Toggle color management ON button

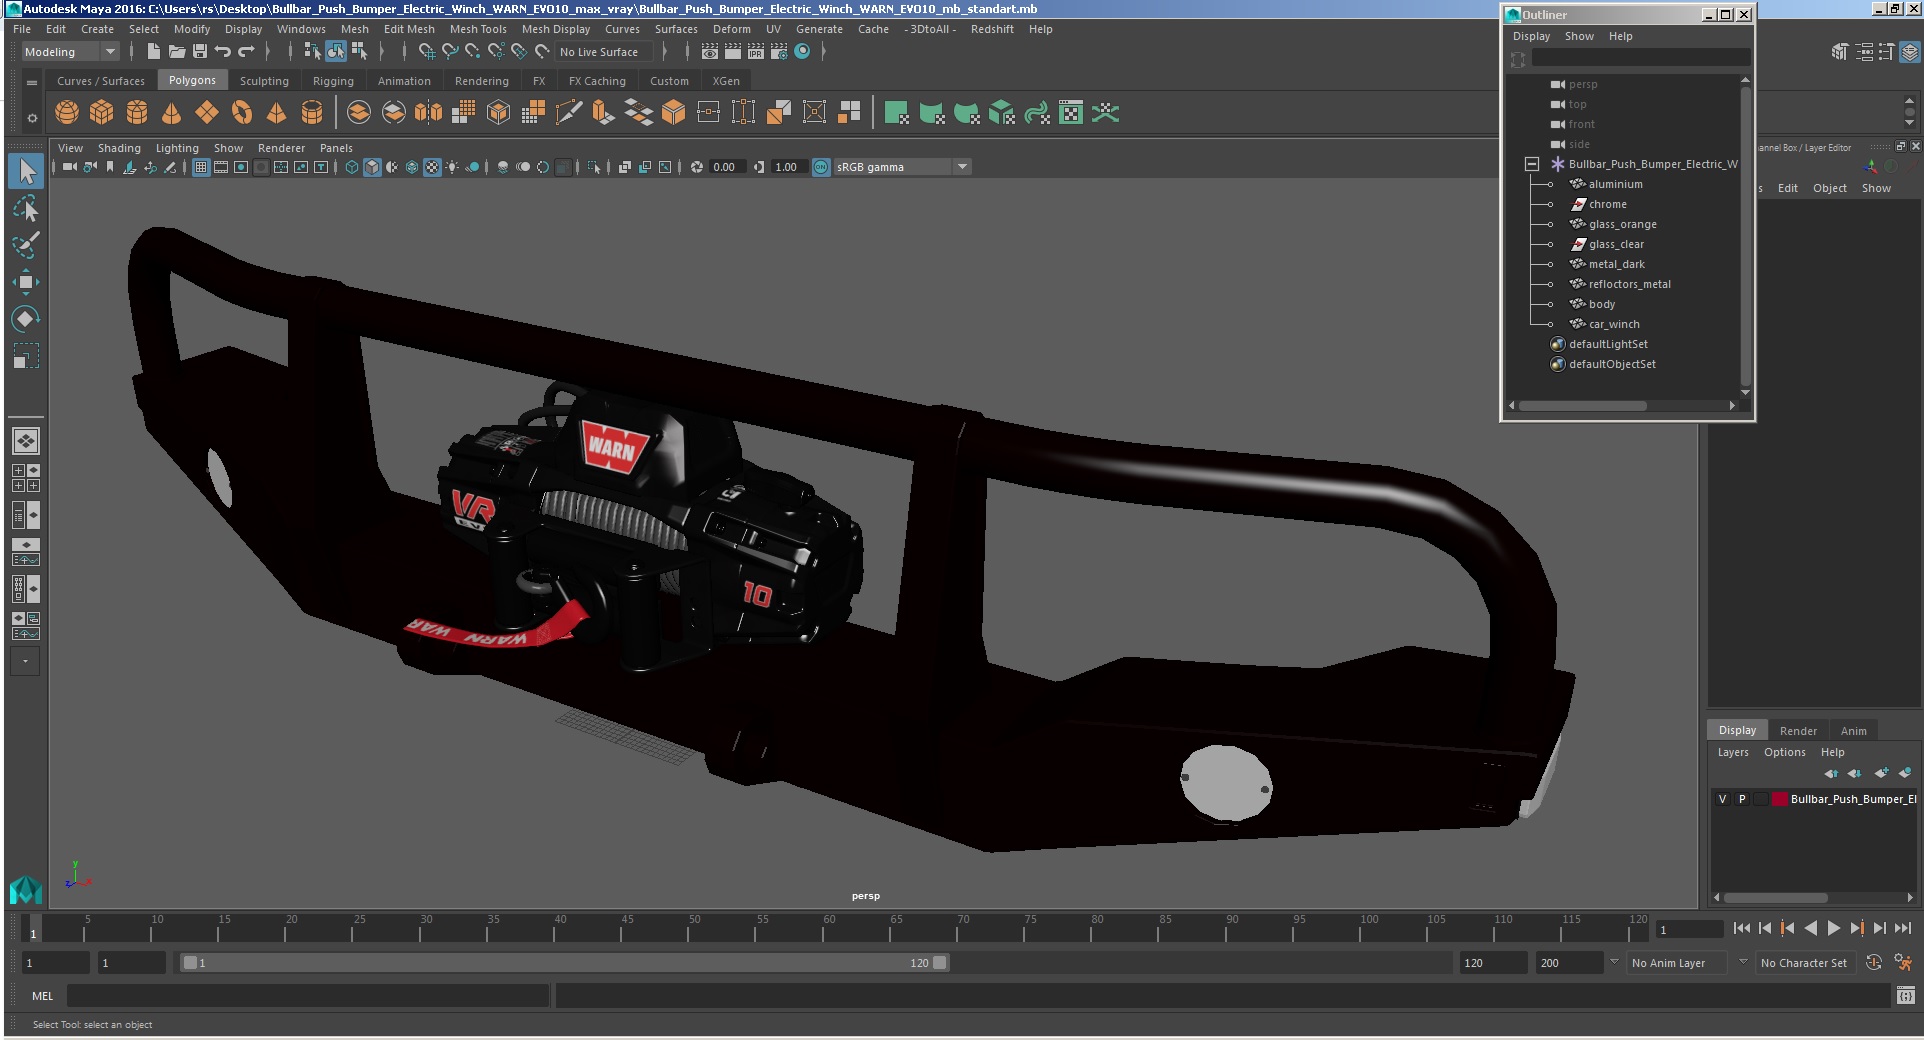[x=821, y=167]
